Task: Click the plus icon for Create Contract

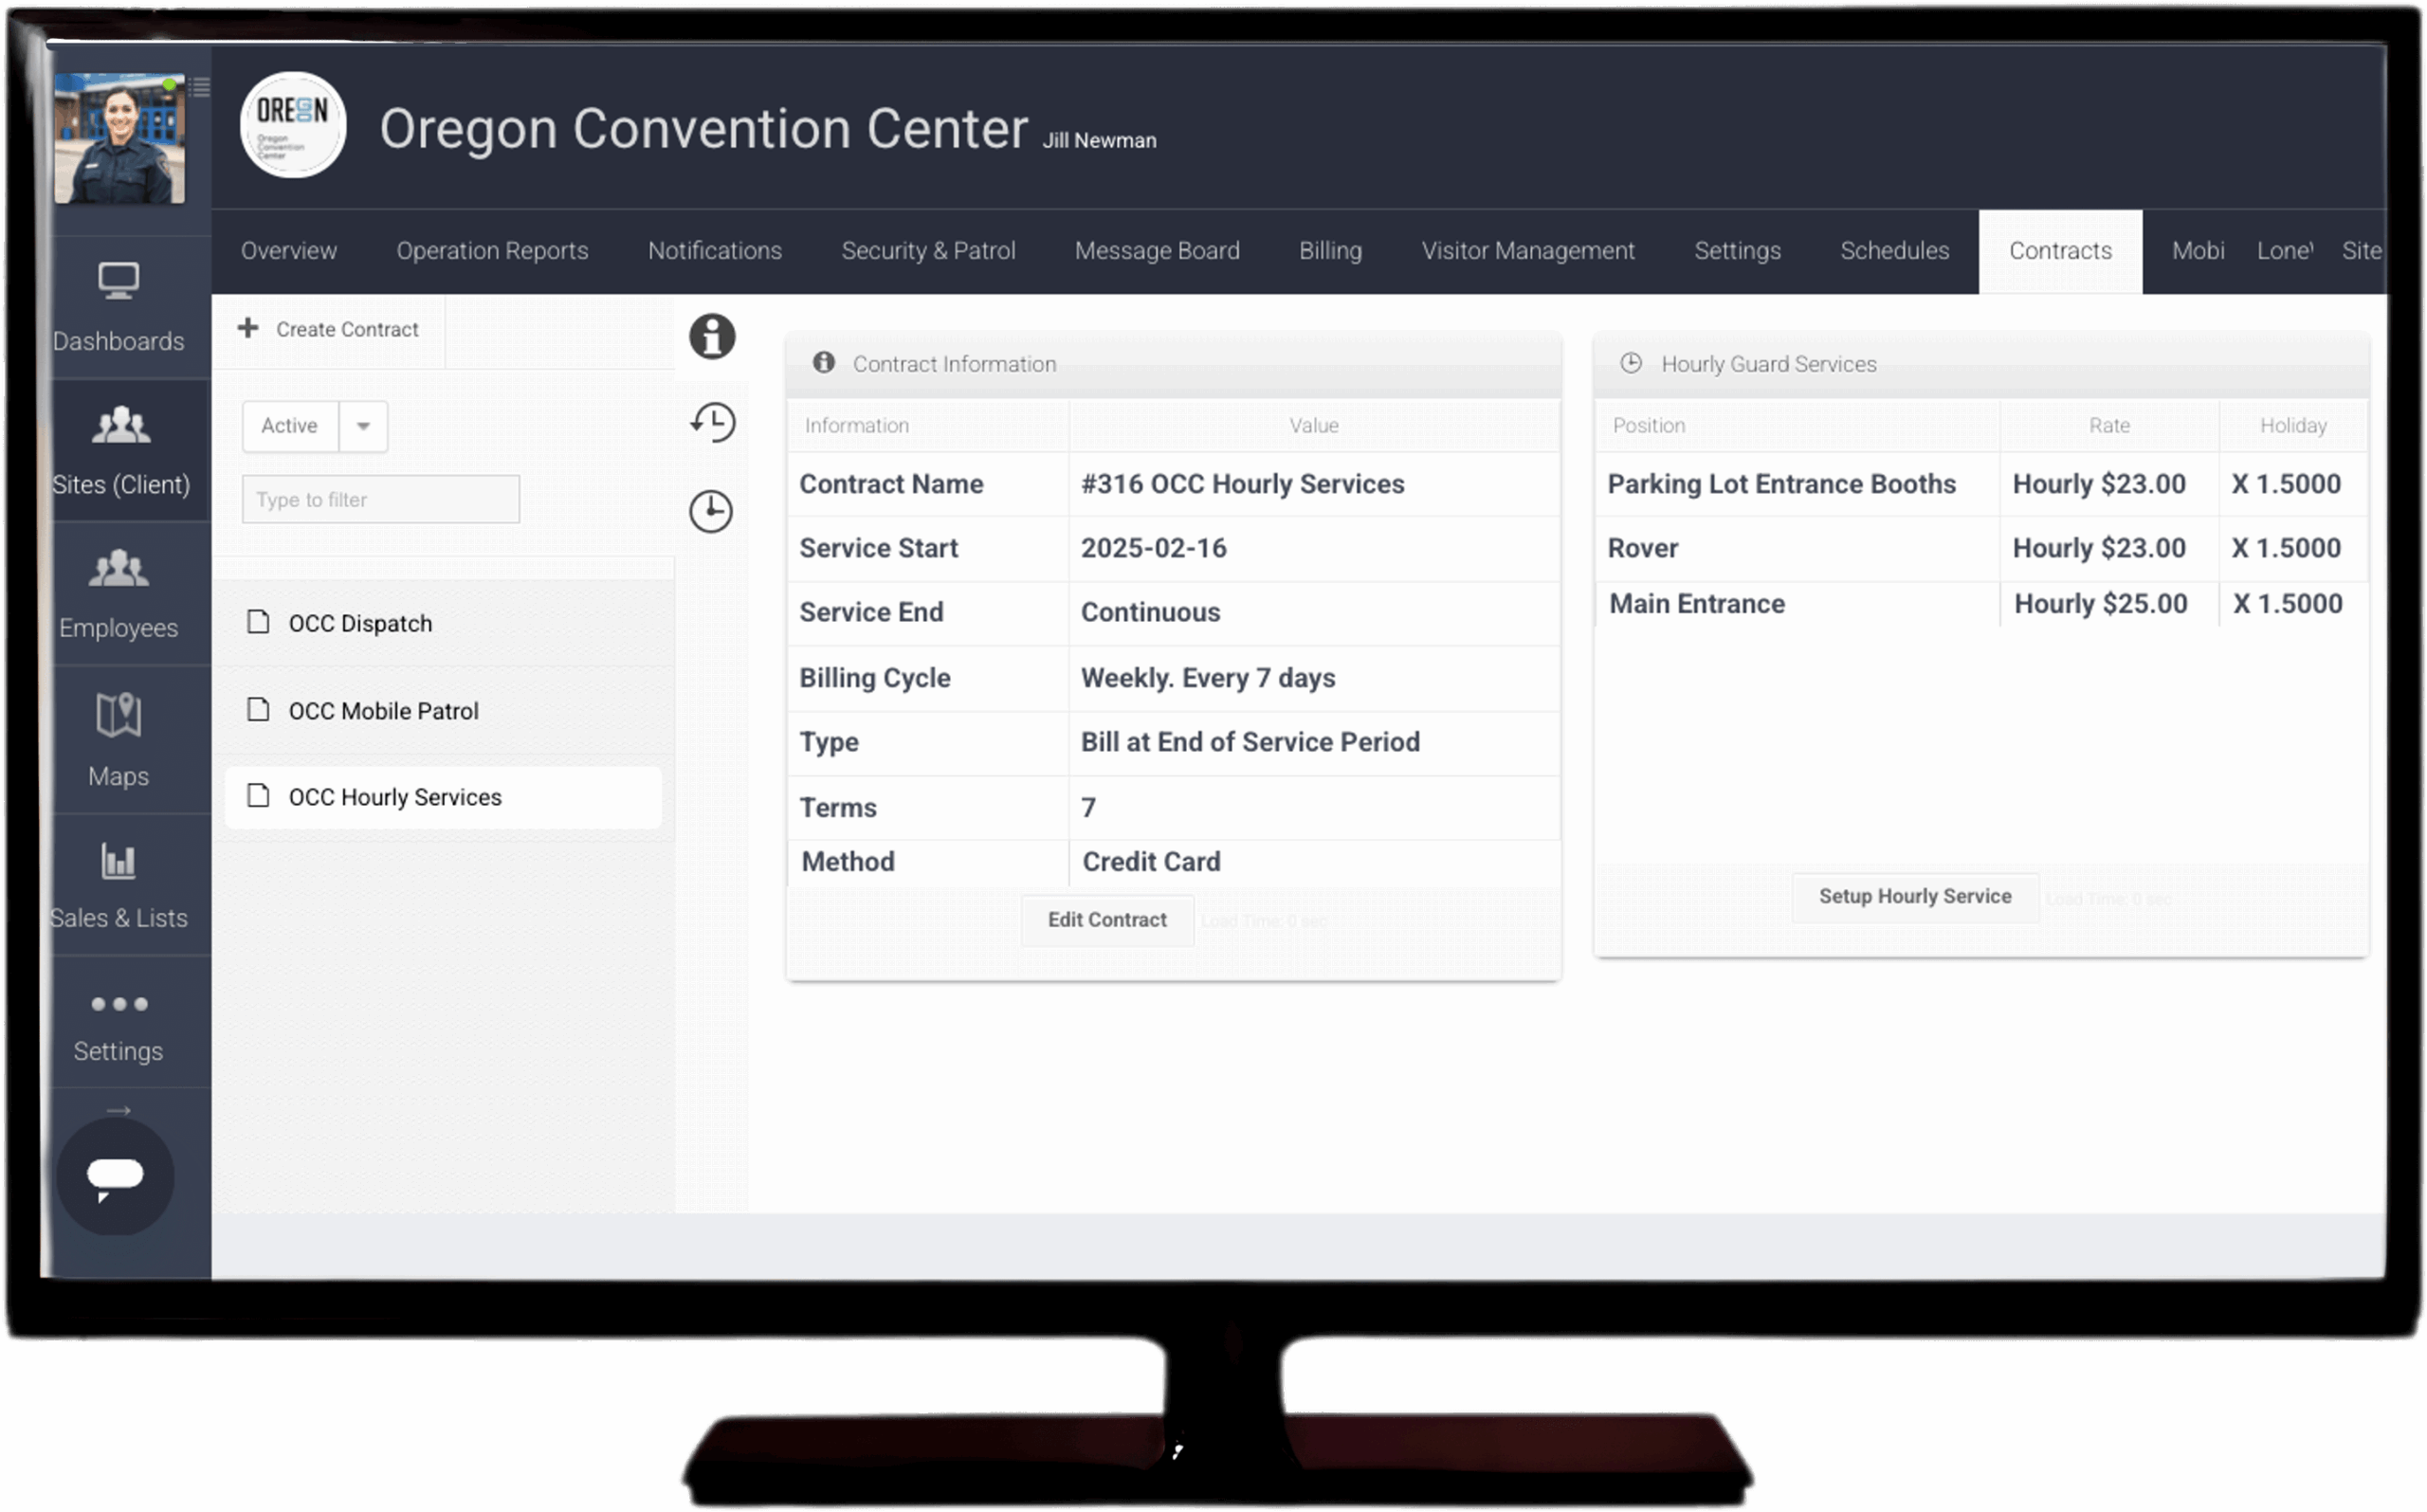Action: coord(248,328)
